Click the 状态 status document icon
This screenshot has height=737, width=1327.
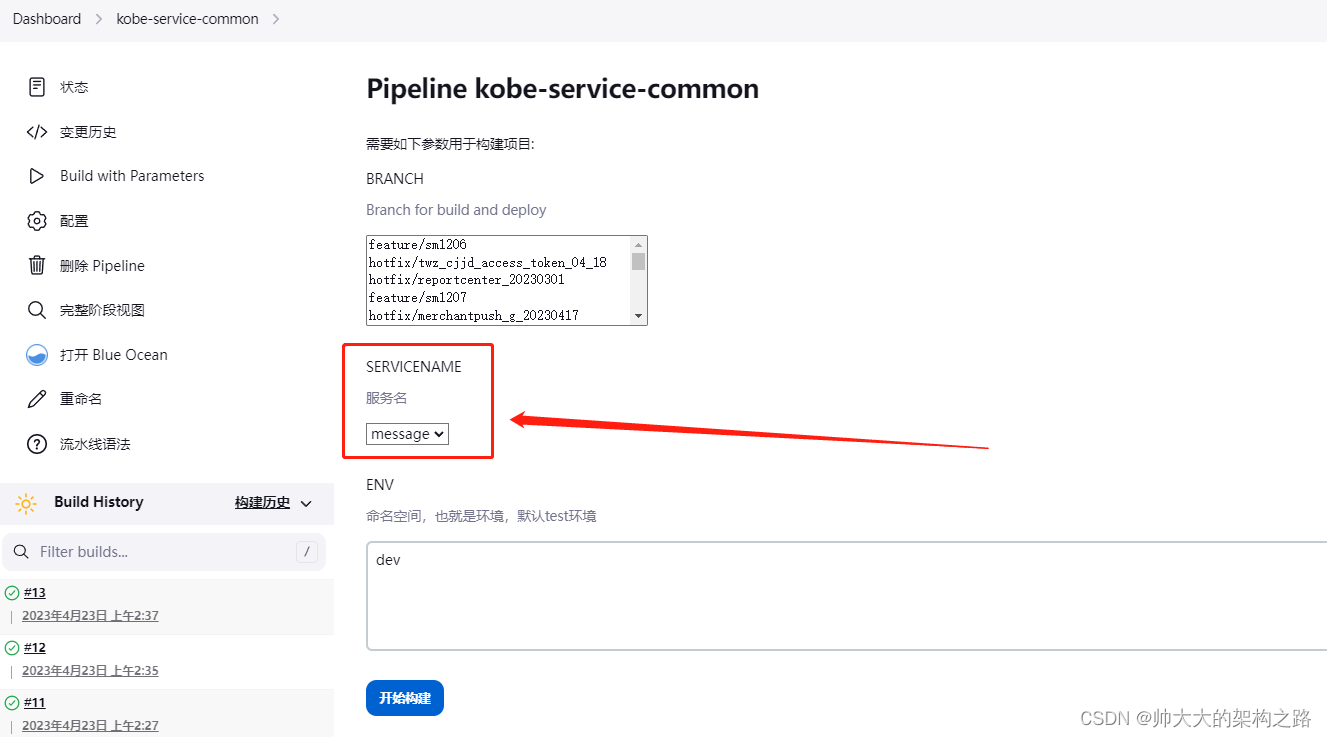[37, 87]
